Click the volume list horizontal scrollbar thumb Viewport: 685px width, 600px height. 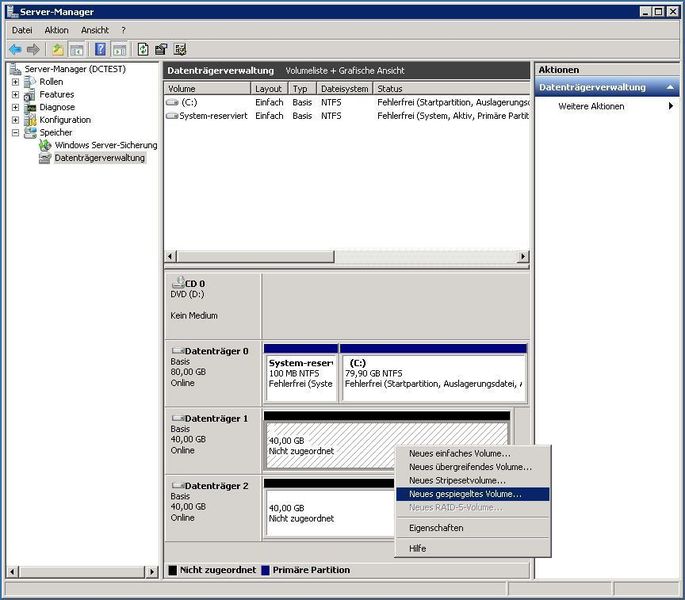pyautogui.click(x=255, y=256)
